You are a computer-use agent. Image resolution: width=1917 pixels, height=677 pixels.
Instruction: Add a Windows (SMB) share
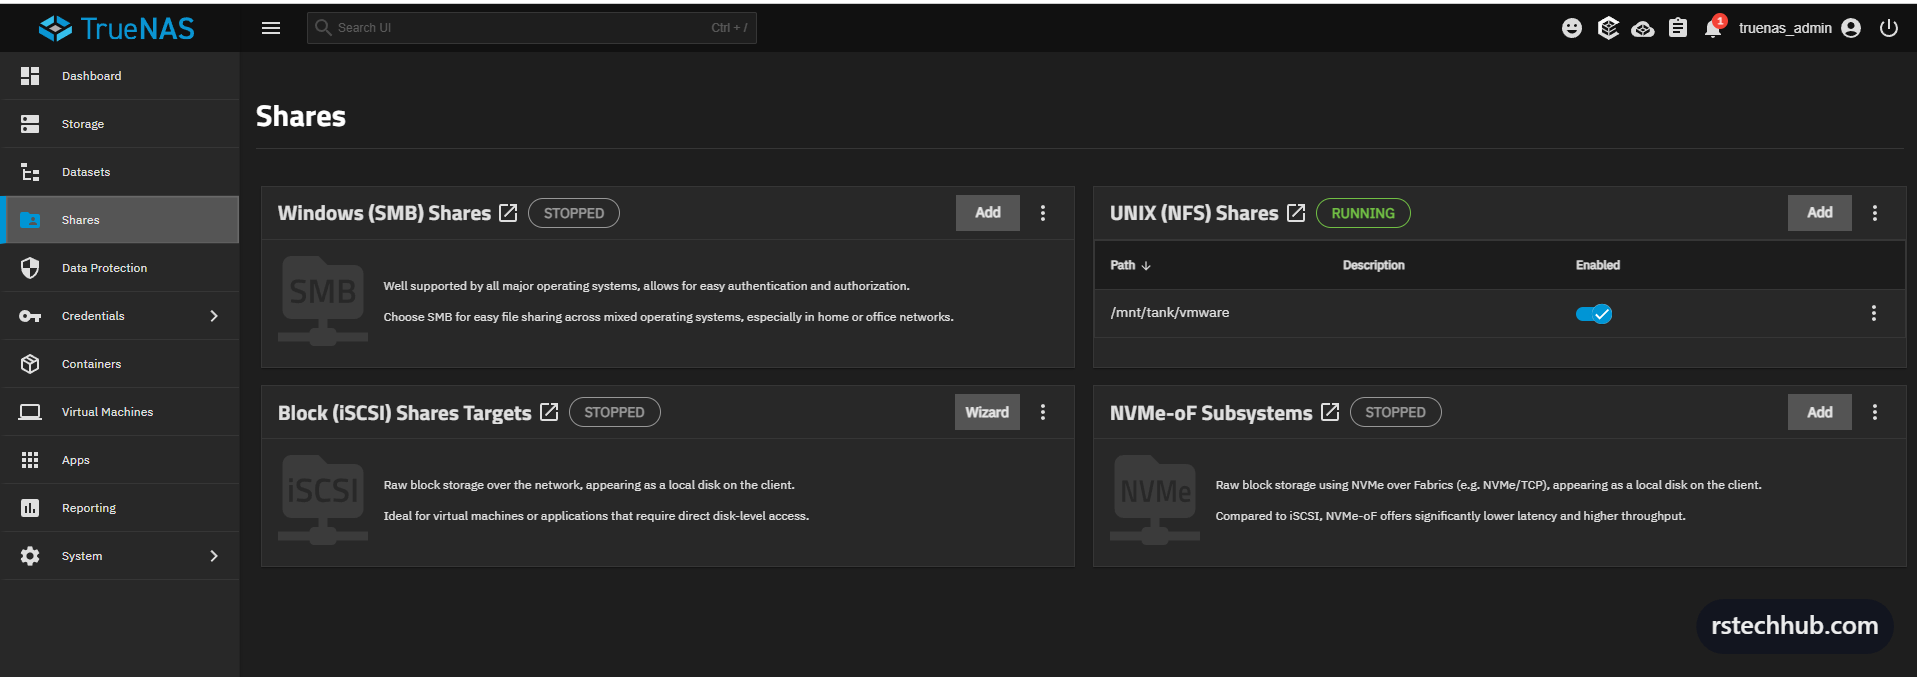pyautogui.click(x=988, y=213)
